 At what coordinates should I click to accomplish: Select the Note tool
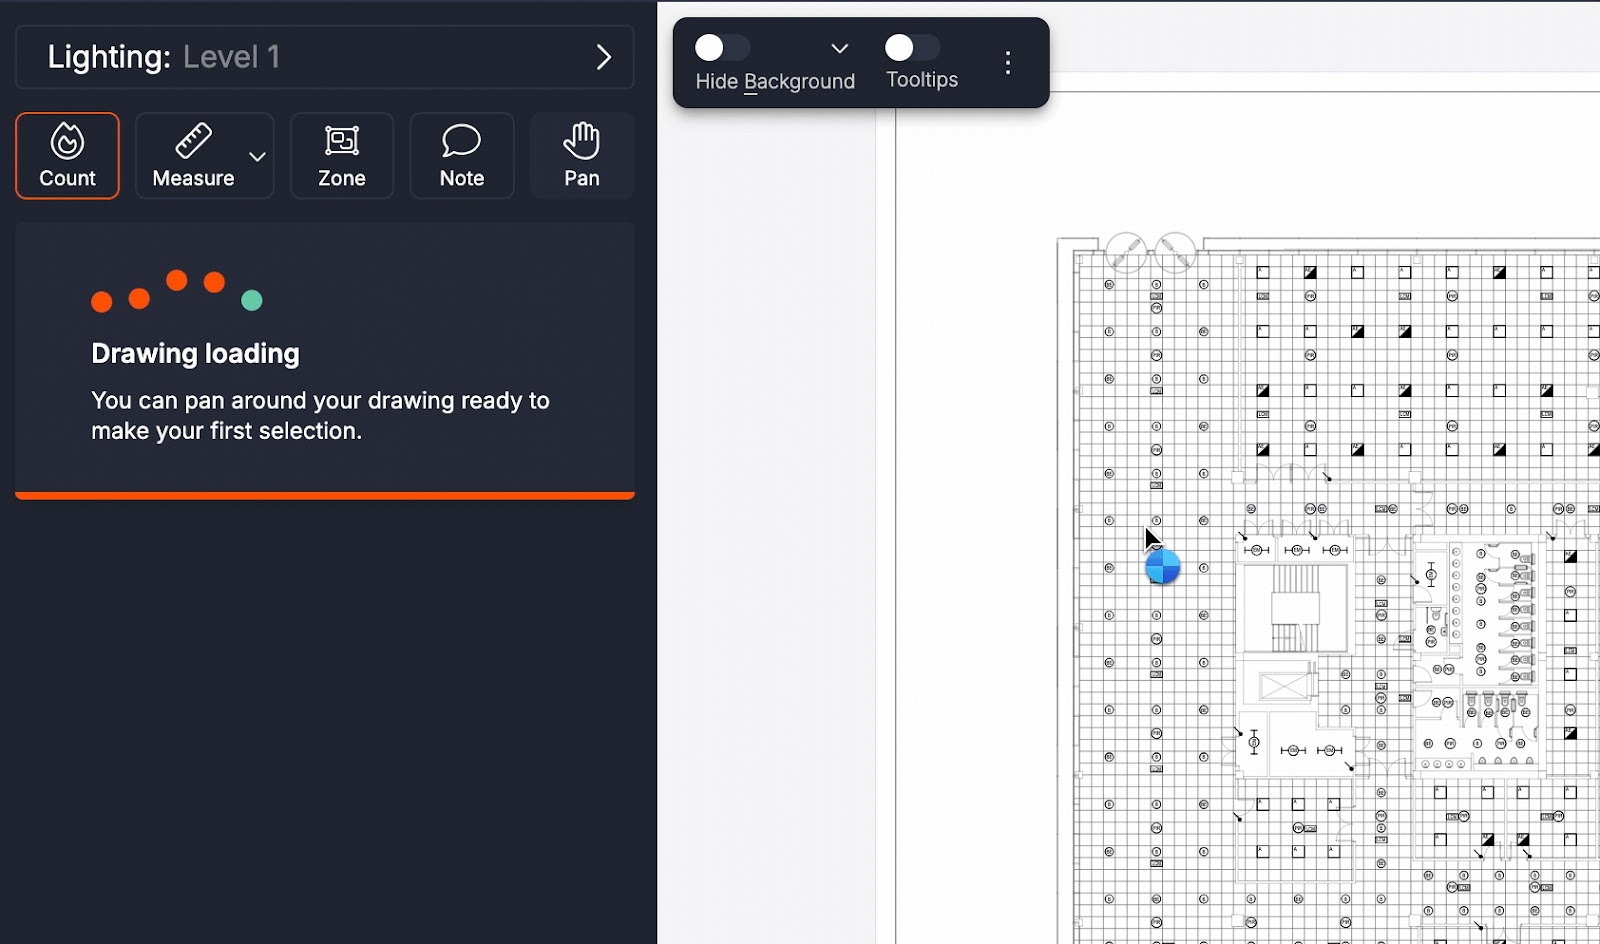(x=462, y=156)
